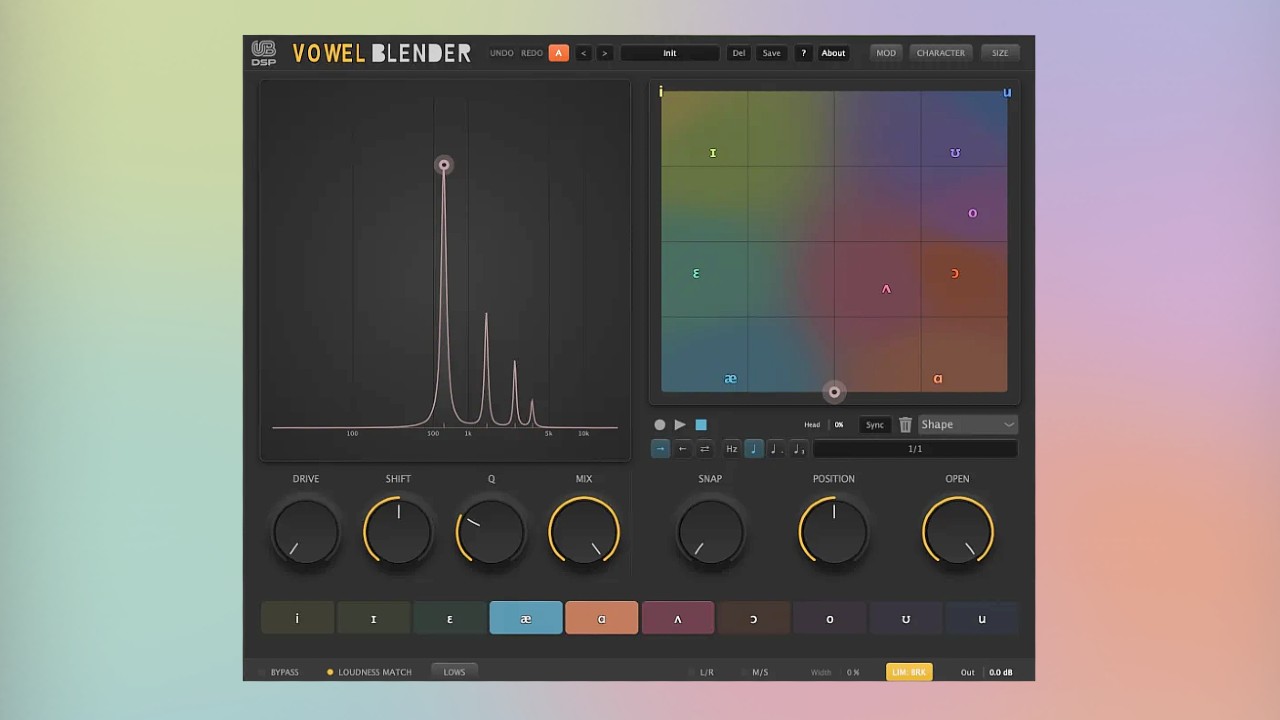This screenshot has width=1280, height=720.
Task: Go to previous preset arrow
Action: click(584, 53)
